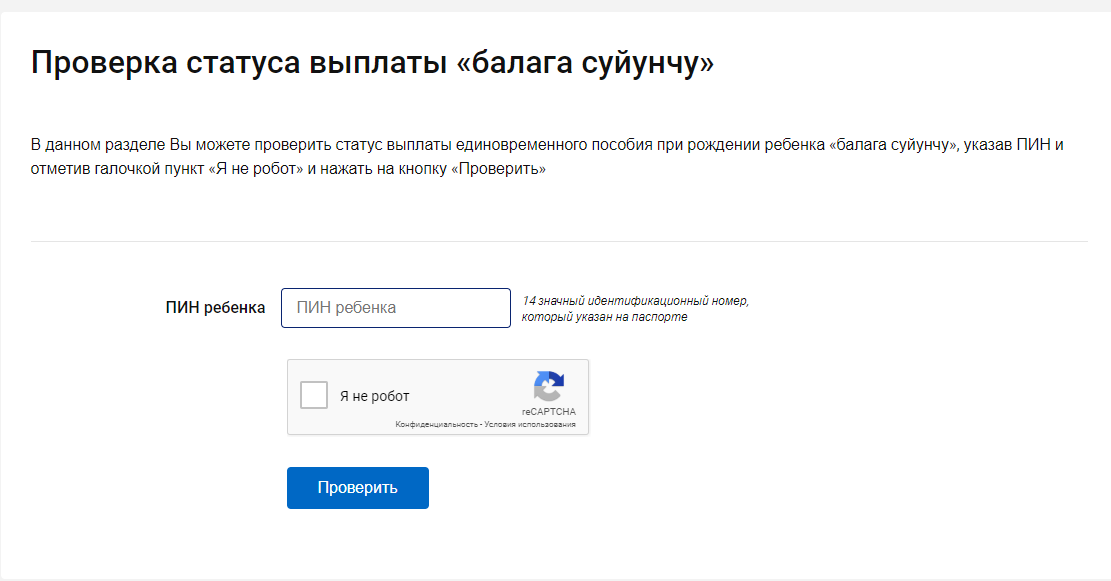Click the «указав ПИН и» words ending first line
Screen dimensions: 1111x581
pos(1013,145)
